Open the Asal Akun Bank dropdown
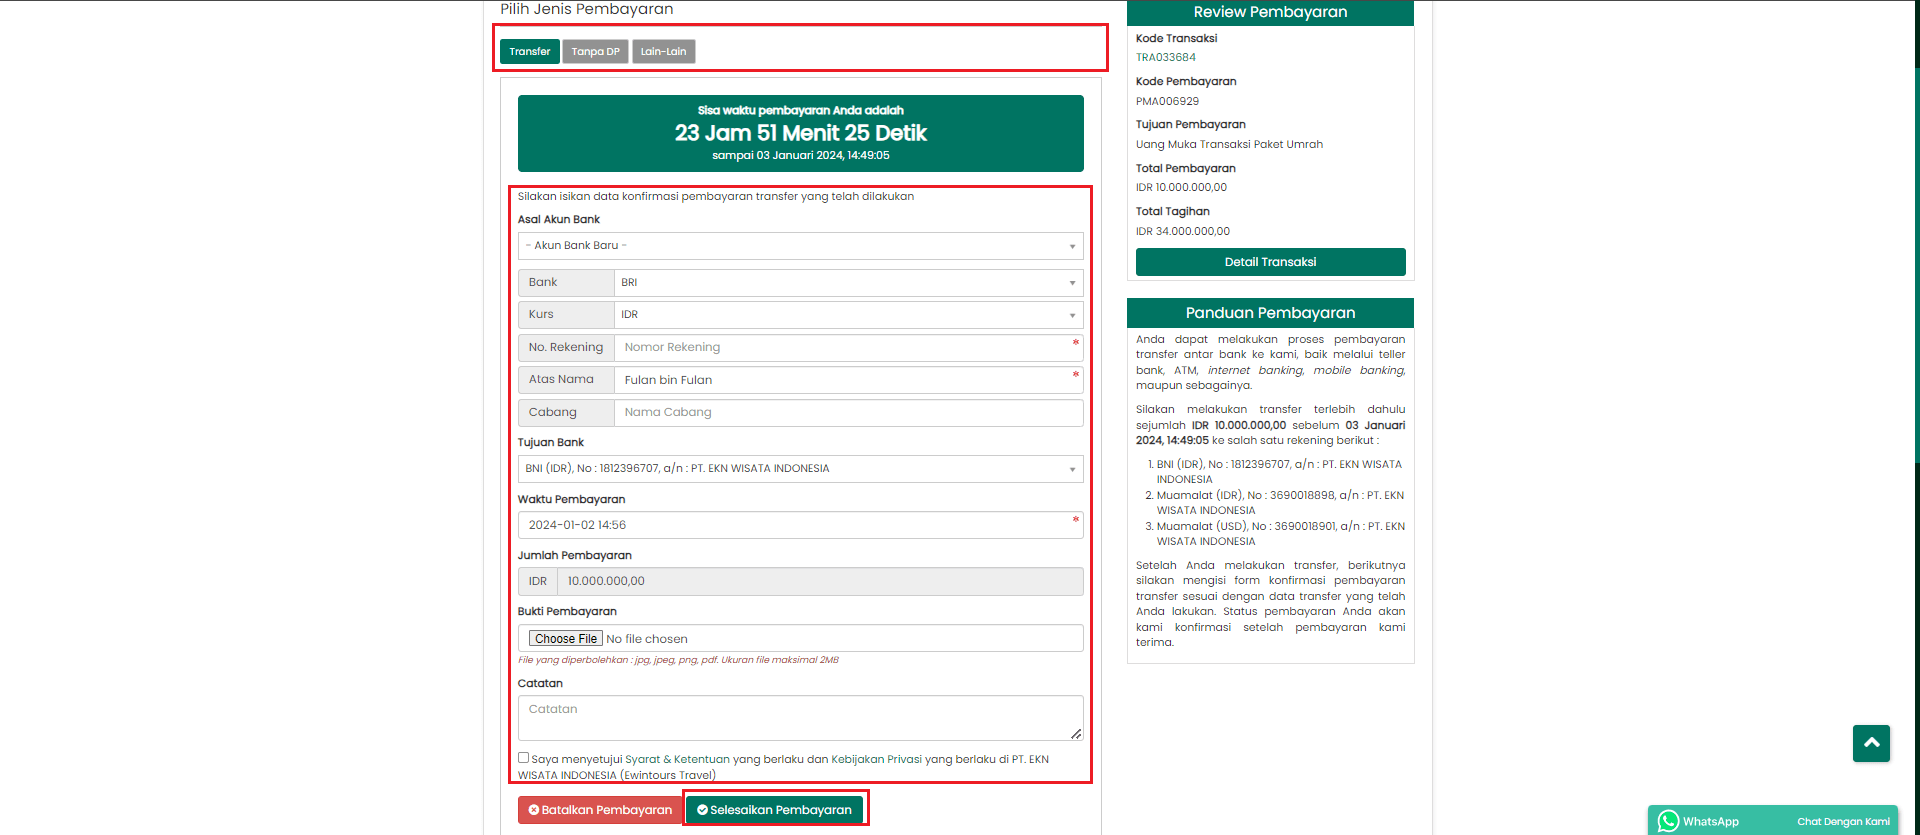Image resolution: width=1920 pixels, height=835 pixels. (x=799, y=246)
